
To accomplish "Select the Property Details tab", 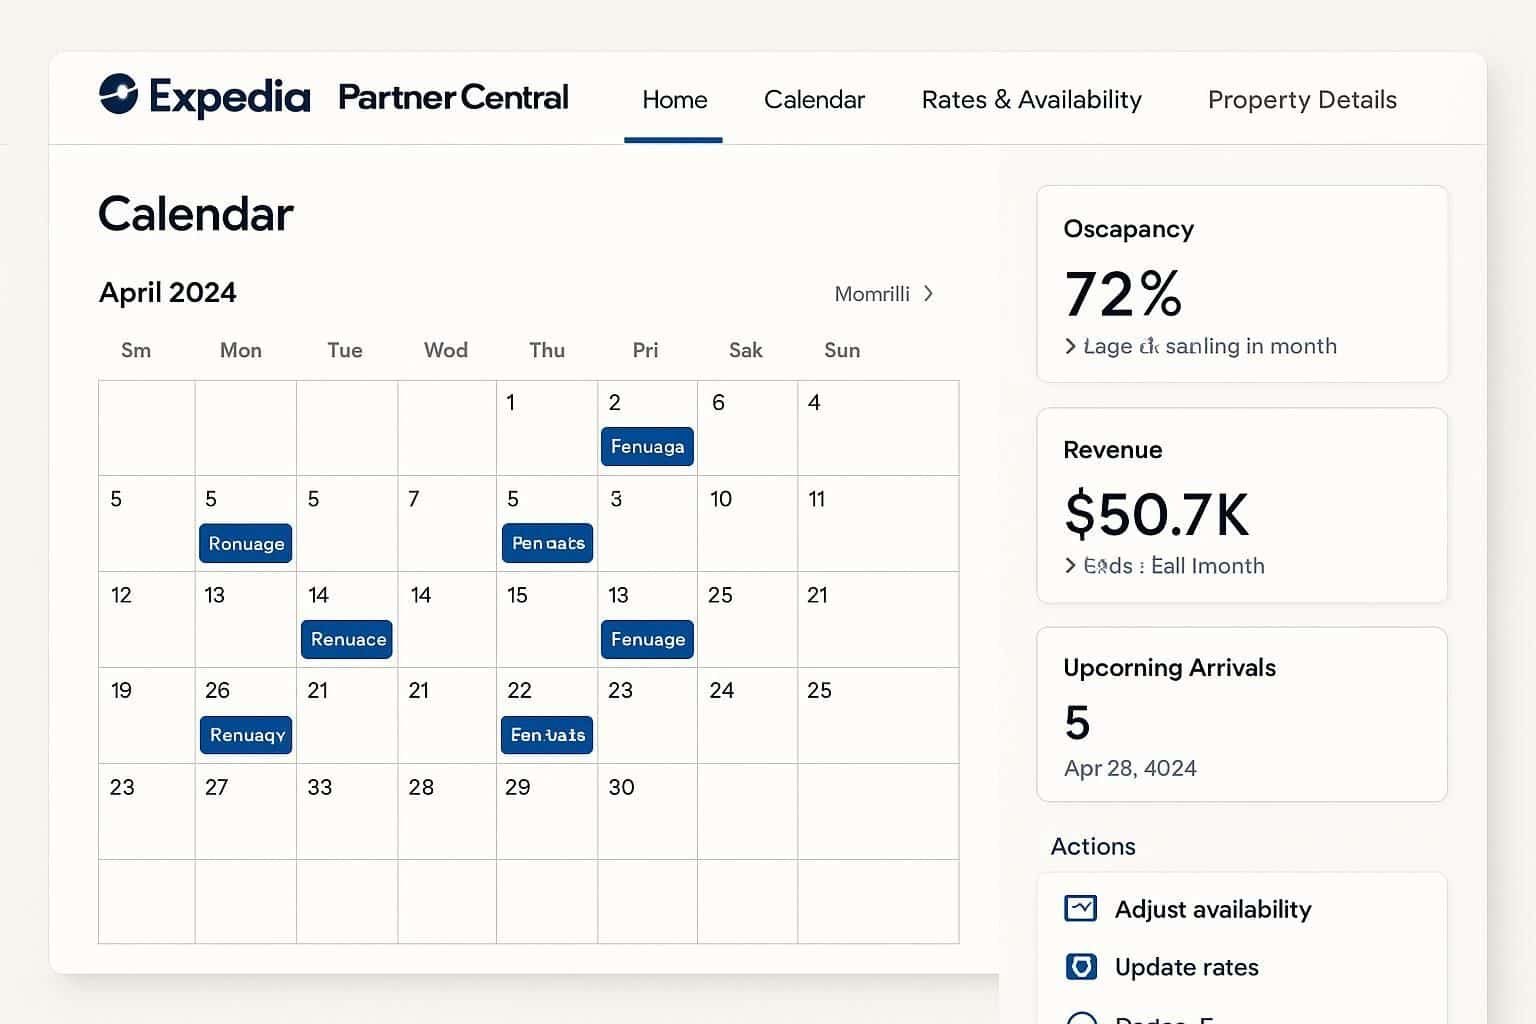I will 1301,100.
